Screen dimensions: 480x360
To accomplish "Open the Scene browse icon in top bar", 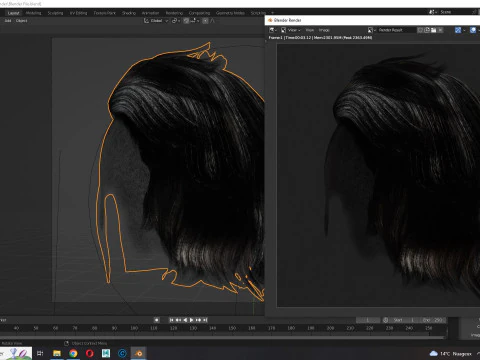I will point(433,12).
